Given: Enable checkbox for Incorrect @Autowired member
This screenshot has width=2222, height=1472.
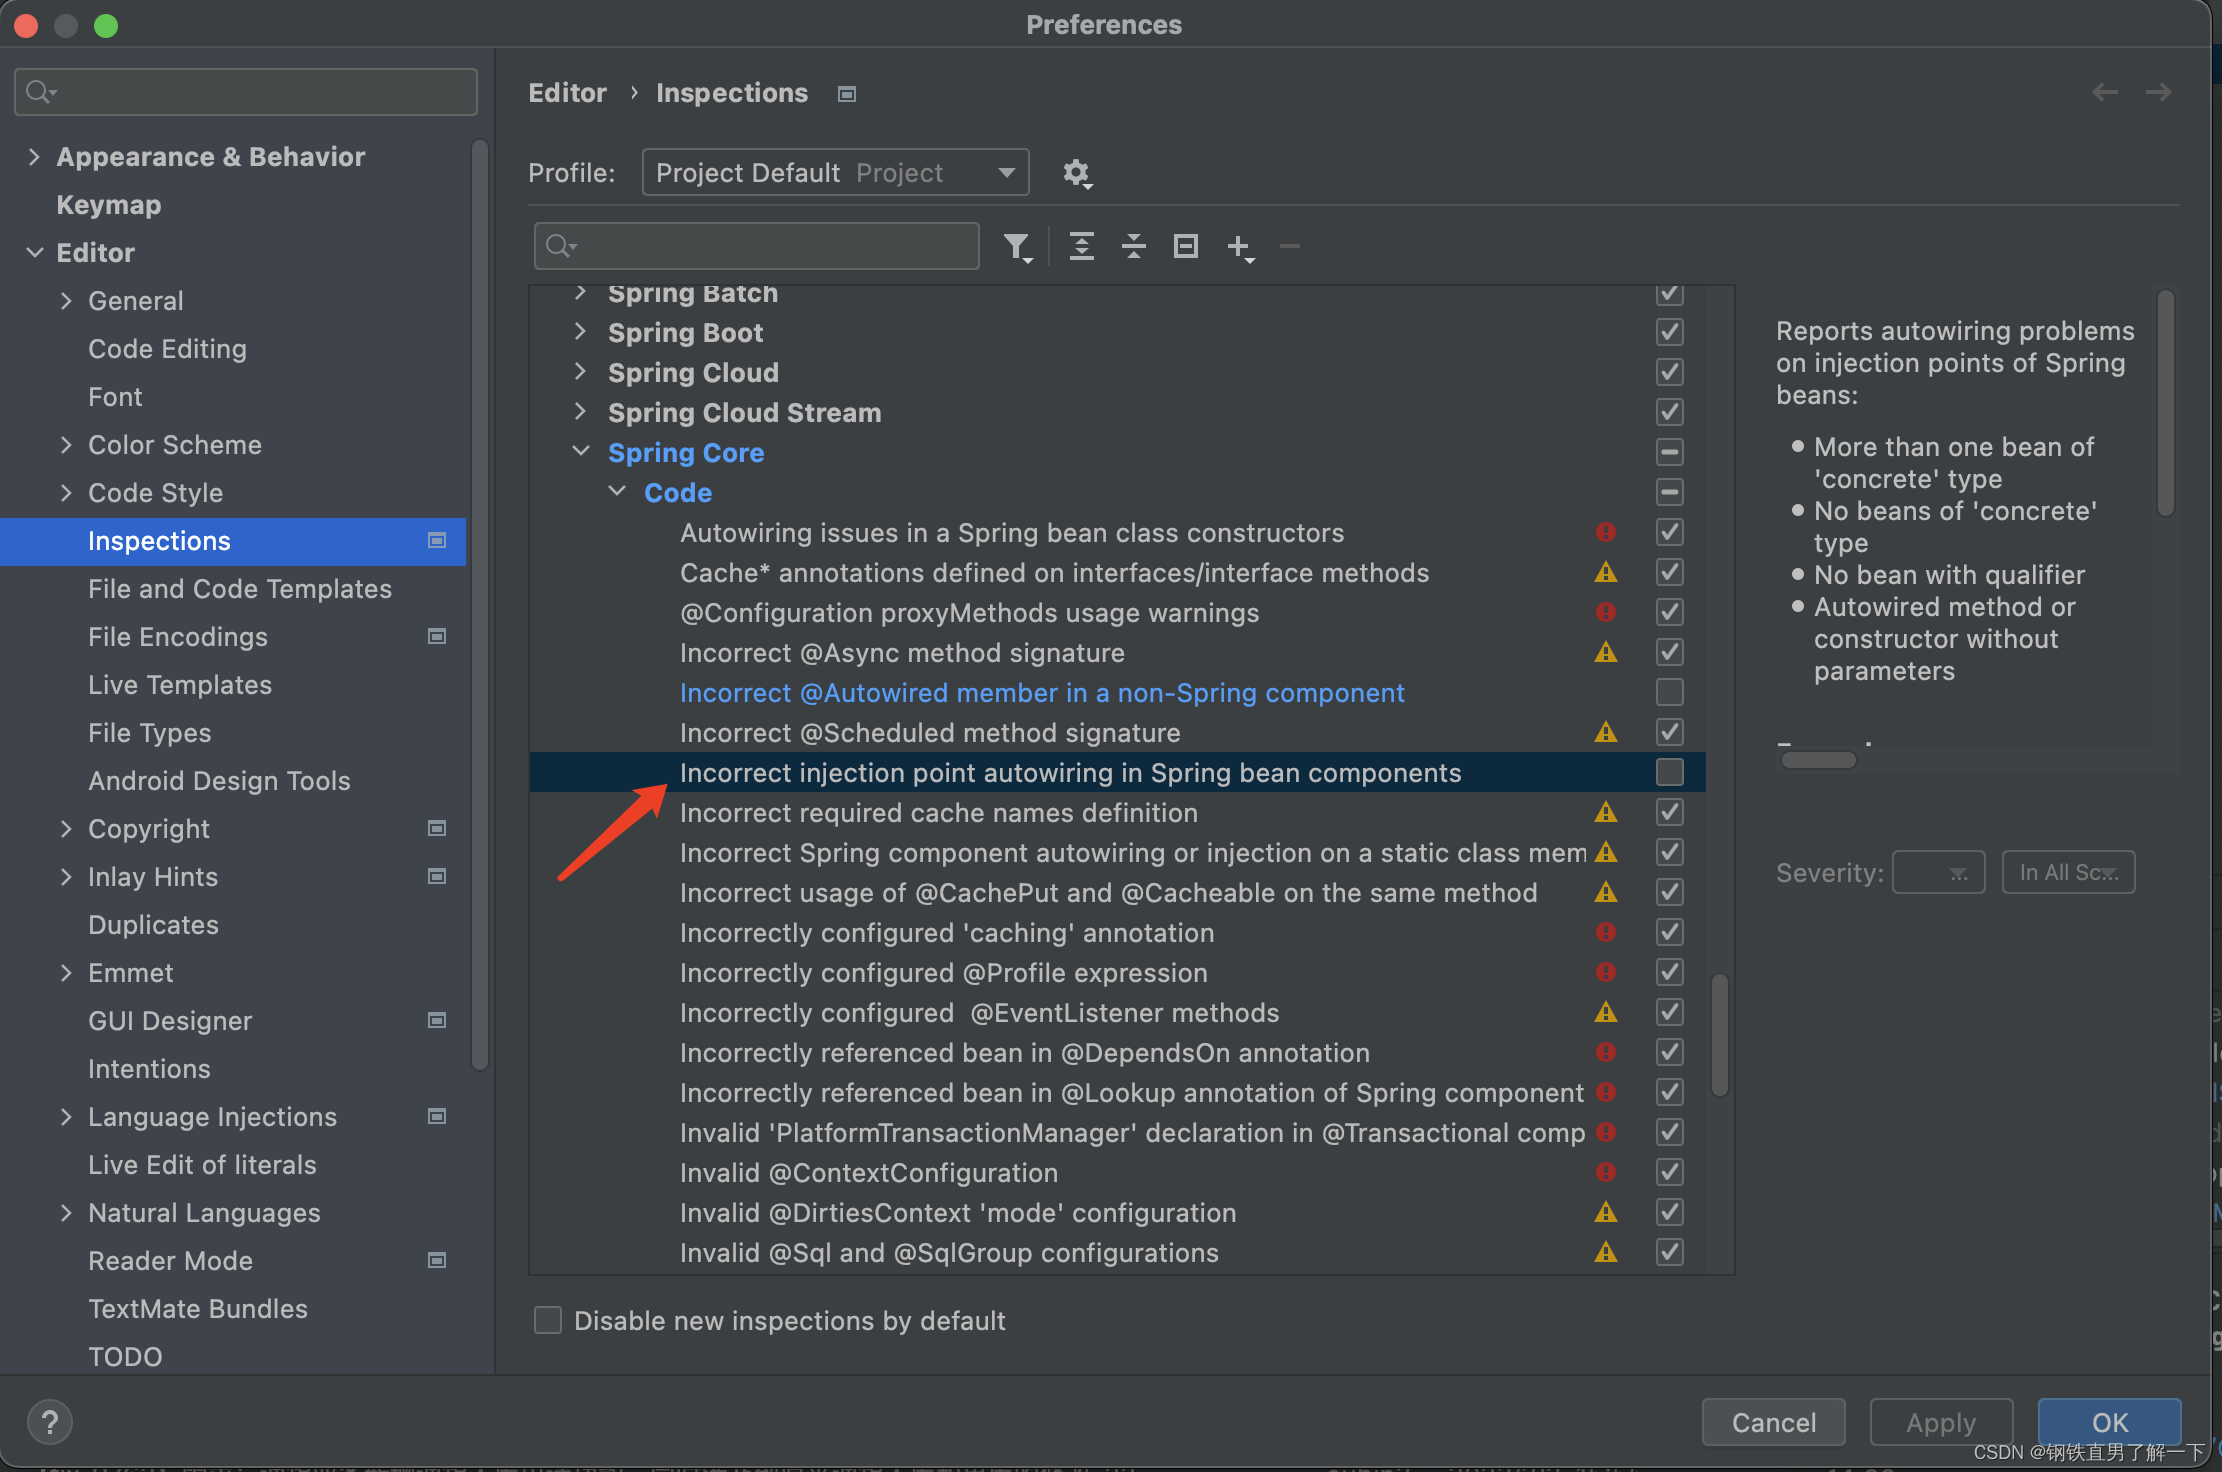Looking at the screenshot, I should pos(1670,690).
